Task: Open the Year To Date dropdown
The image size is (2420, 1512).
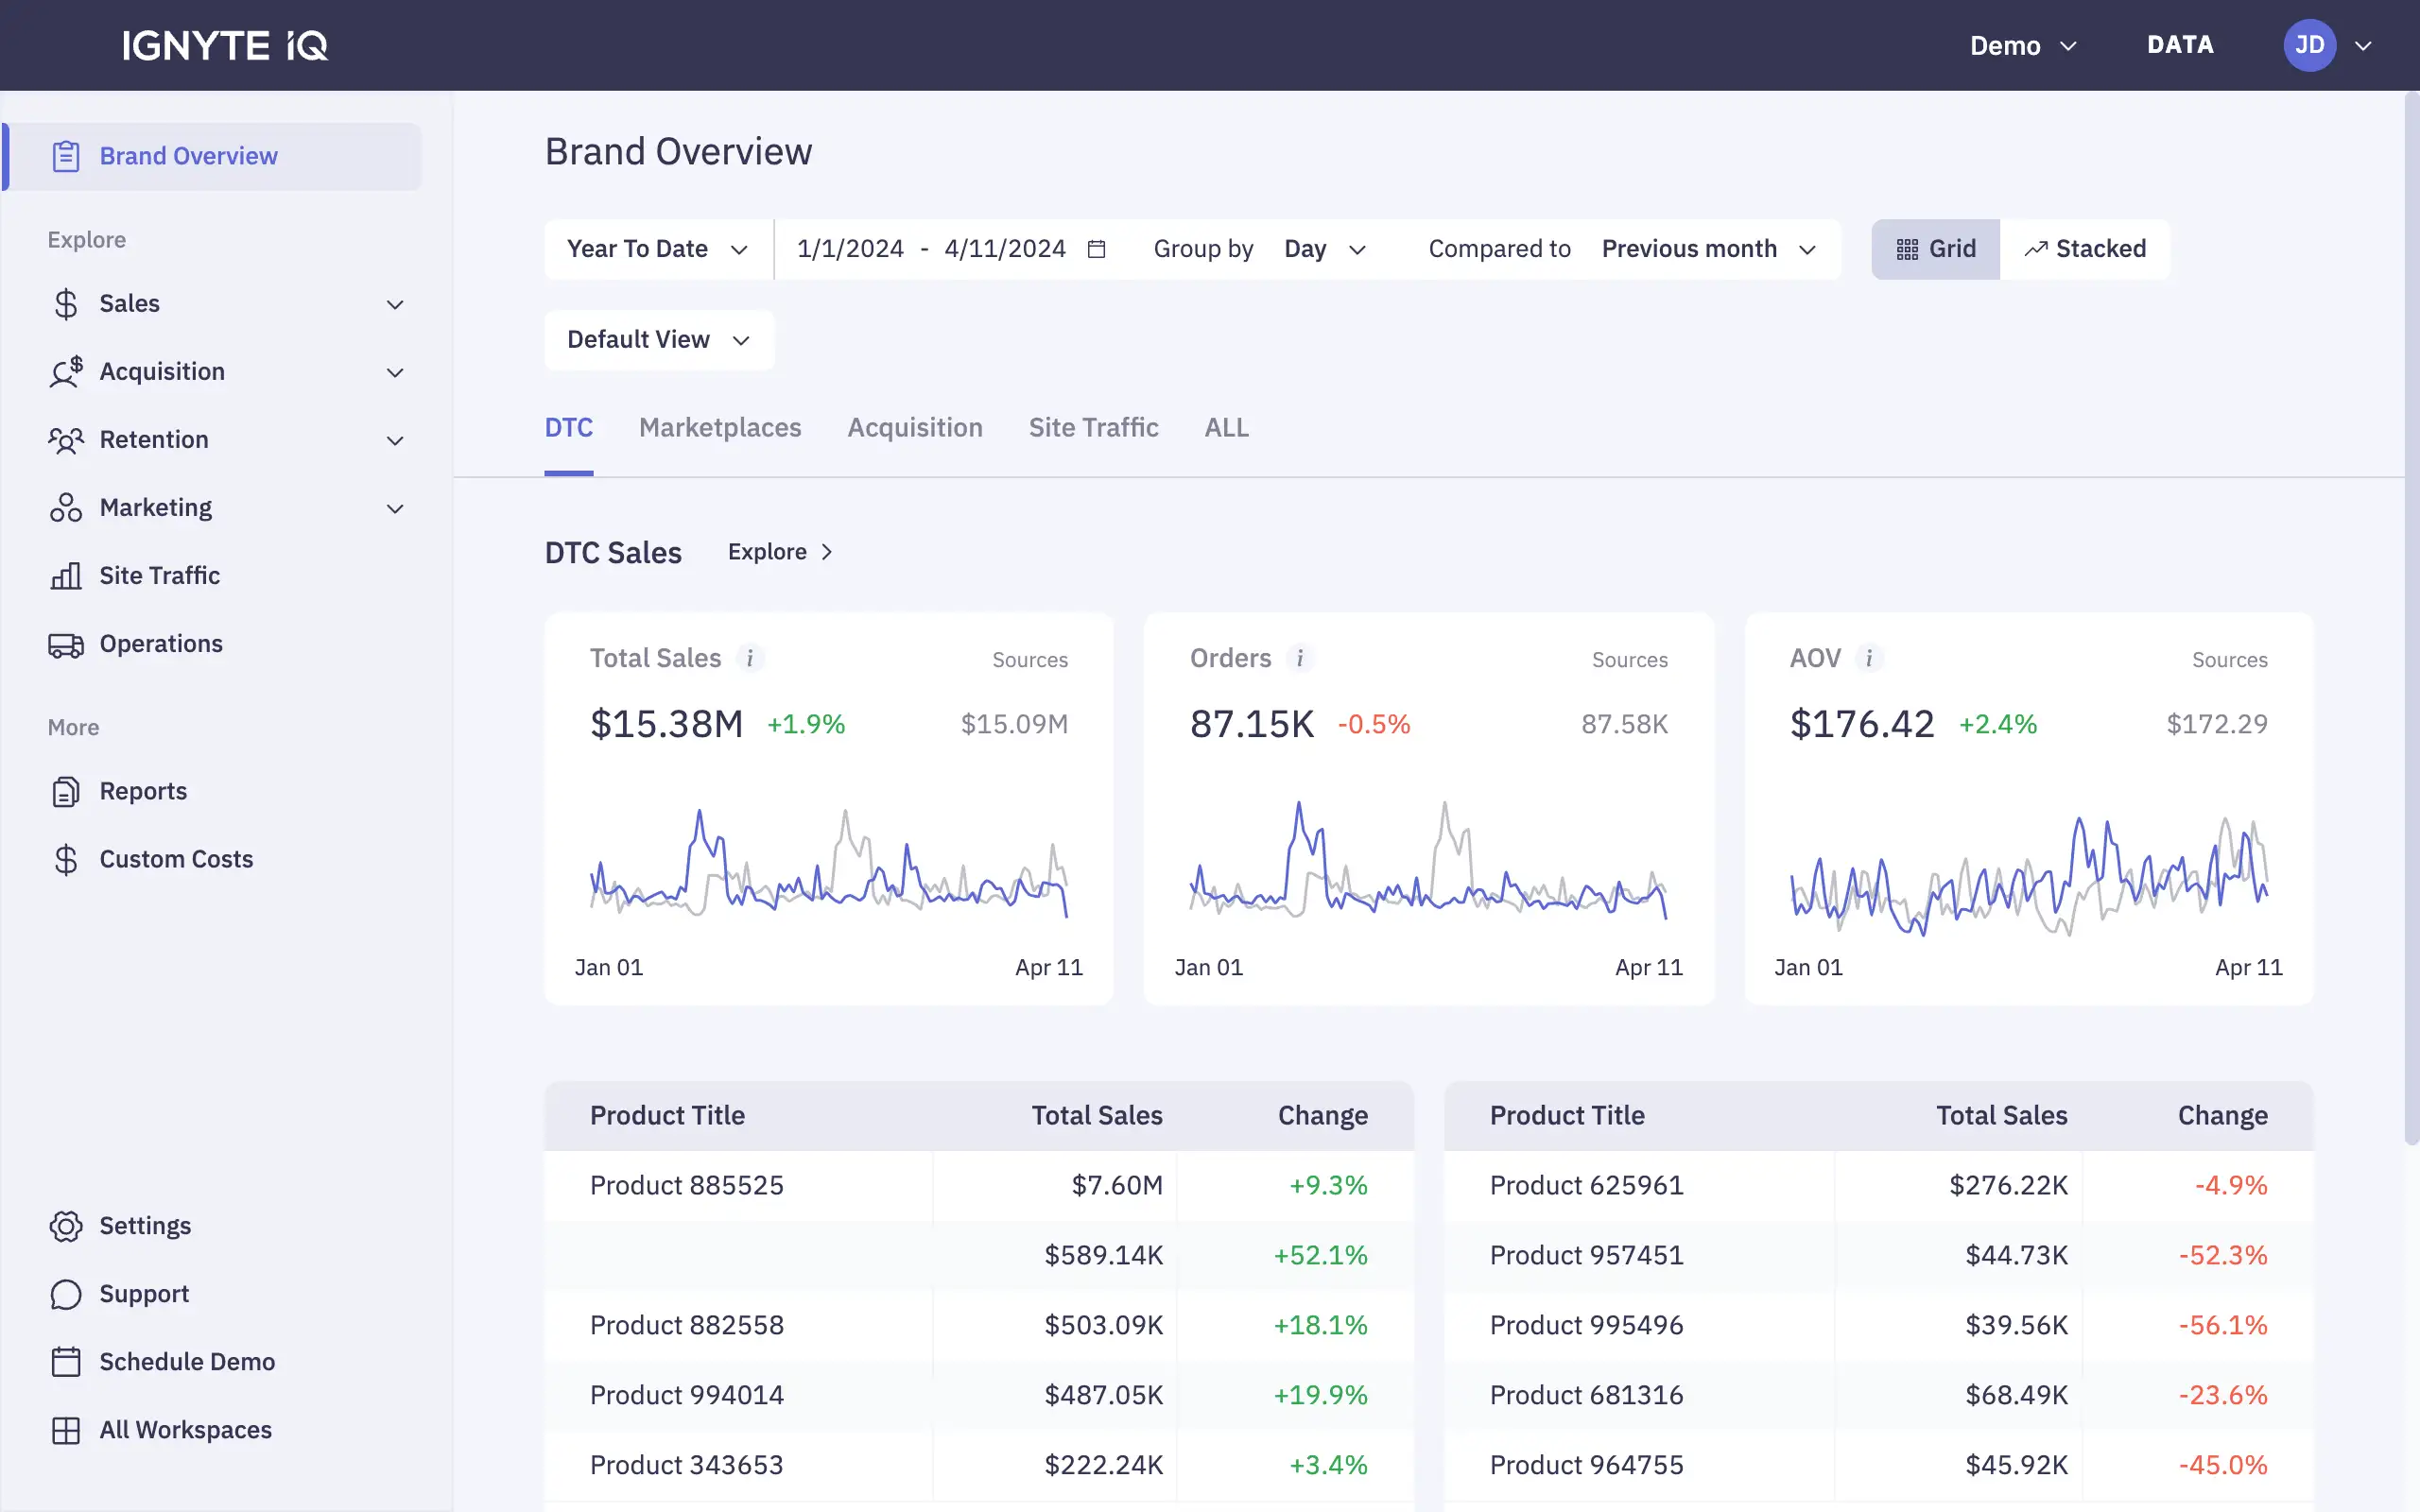Action: [658, 249]
